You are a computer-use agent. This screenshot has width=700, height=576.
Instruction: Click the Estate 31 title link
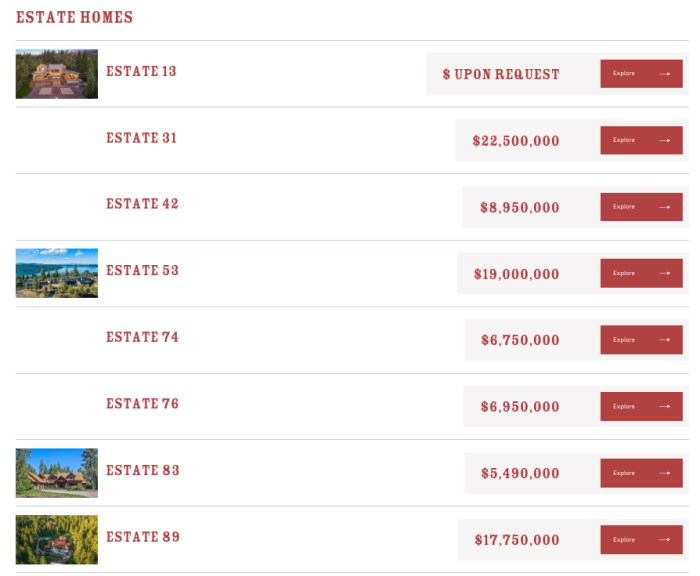coord(141,138)
